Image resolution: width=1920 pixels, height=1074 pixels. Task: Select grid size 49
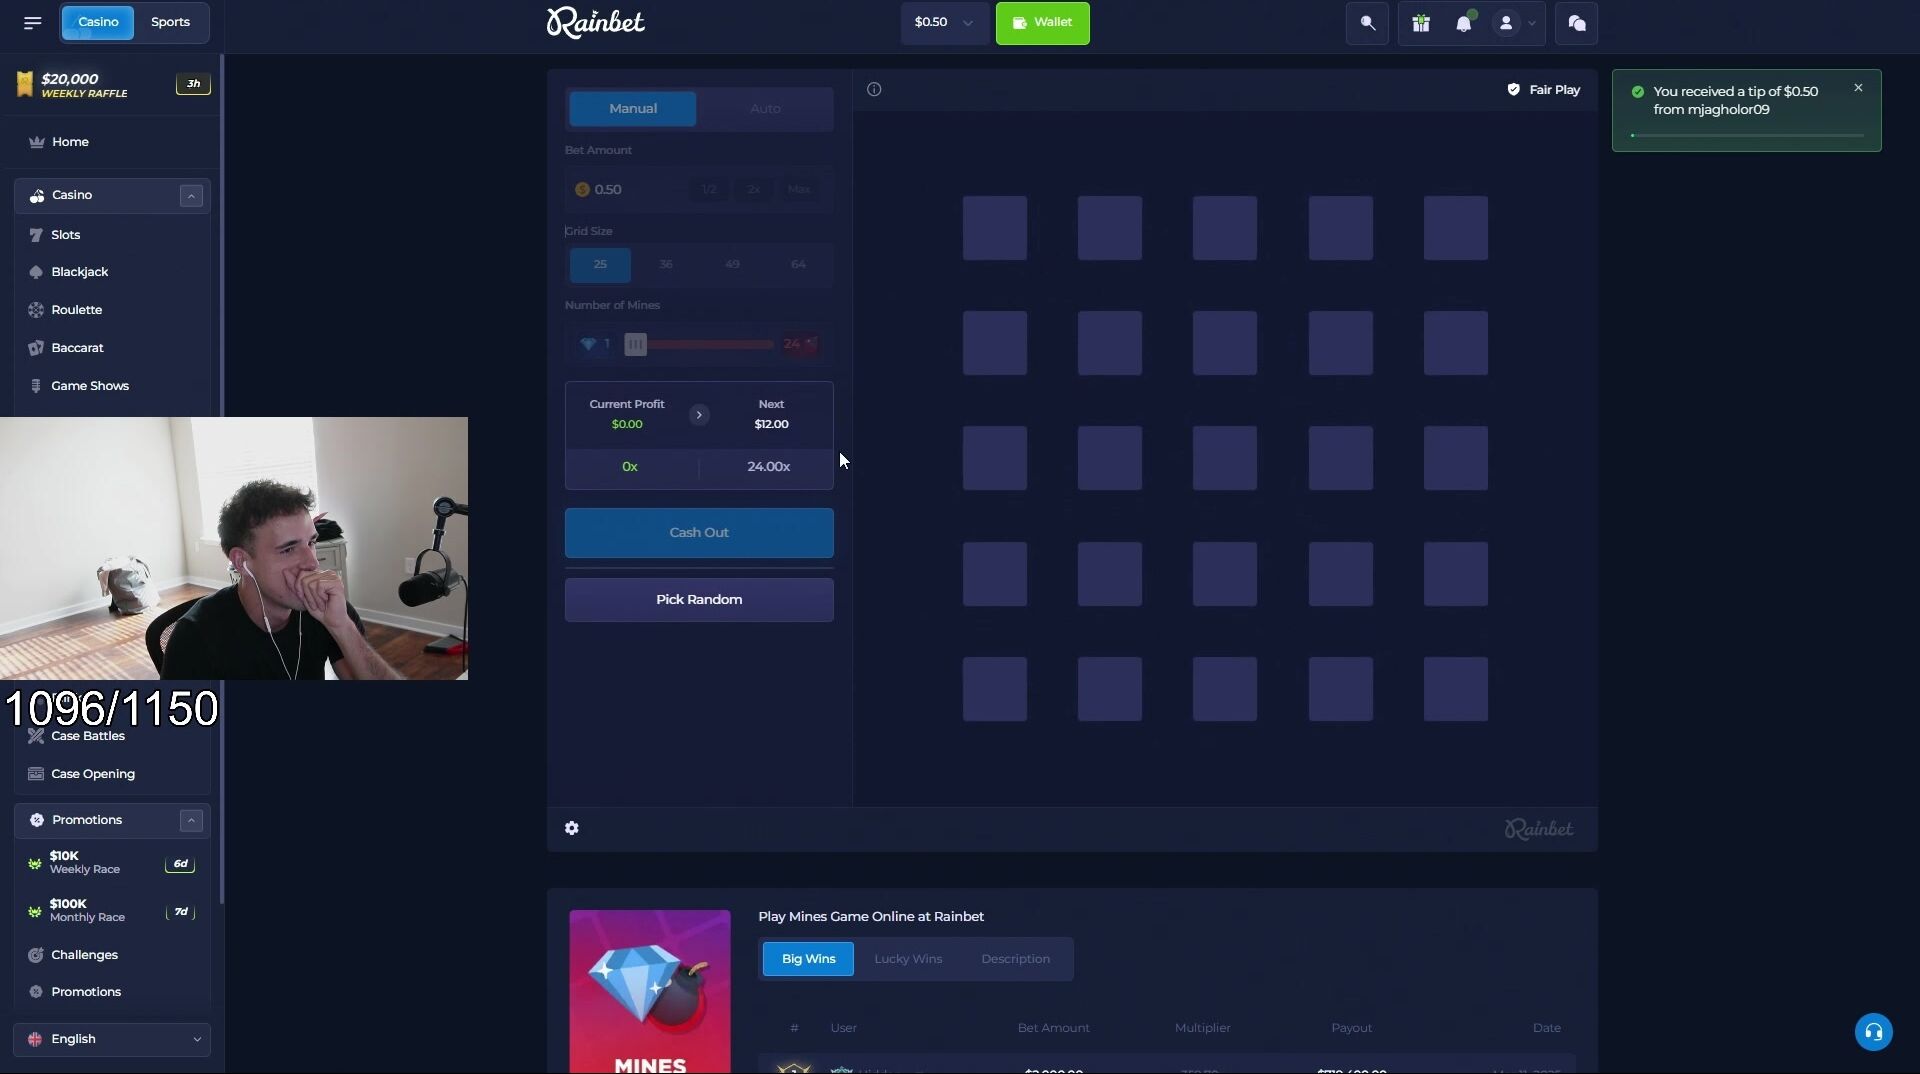click(732, 265)
